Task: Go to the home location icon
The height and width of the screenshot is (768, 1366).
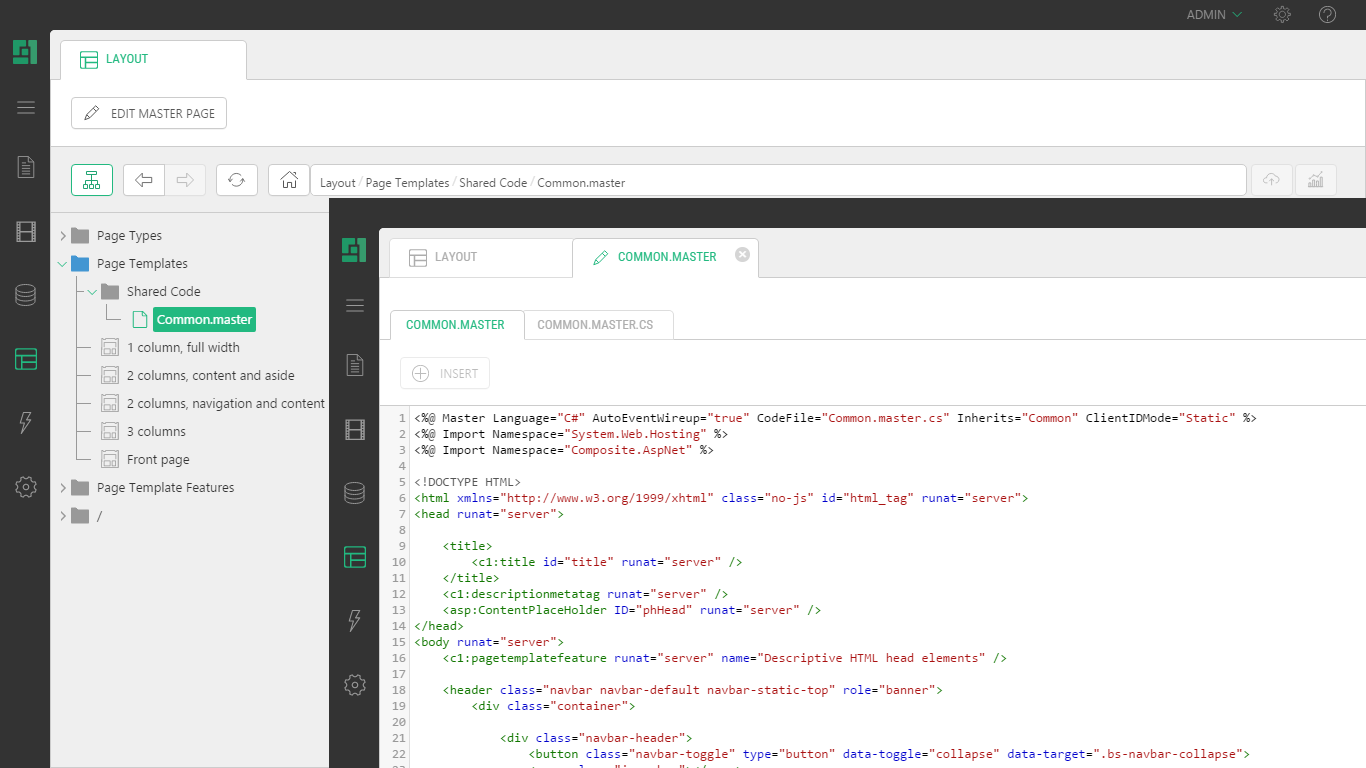Action: (x=289, y=180)
